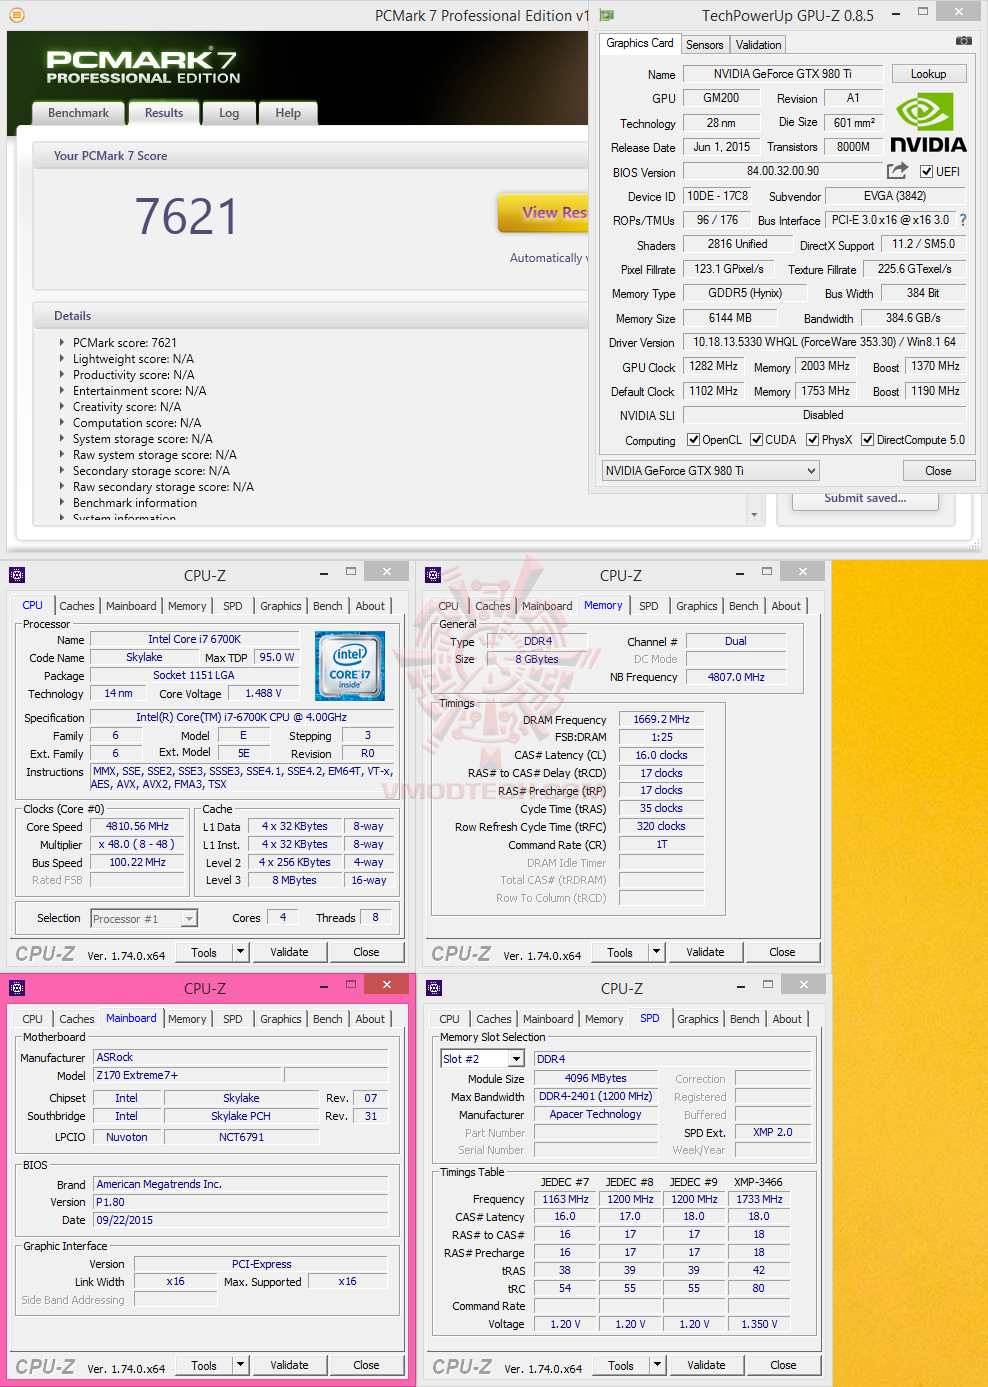Switch to the Log tab in PCMark 7
Image resolution: width=988 pixels, height=1387 pixels.
coord(229,113)
